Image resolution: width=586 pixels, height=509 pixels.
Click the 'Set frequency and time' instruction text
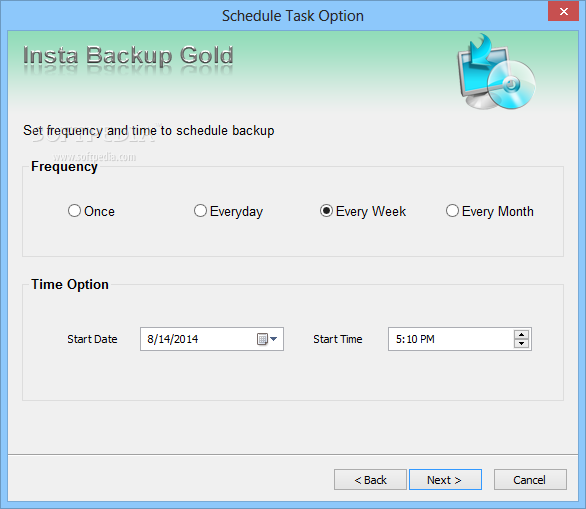(x=149, y=131)
